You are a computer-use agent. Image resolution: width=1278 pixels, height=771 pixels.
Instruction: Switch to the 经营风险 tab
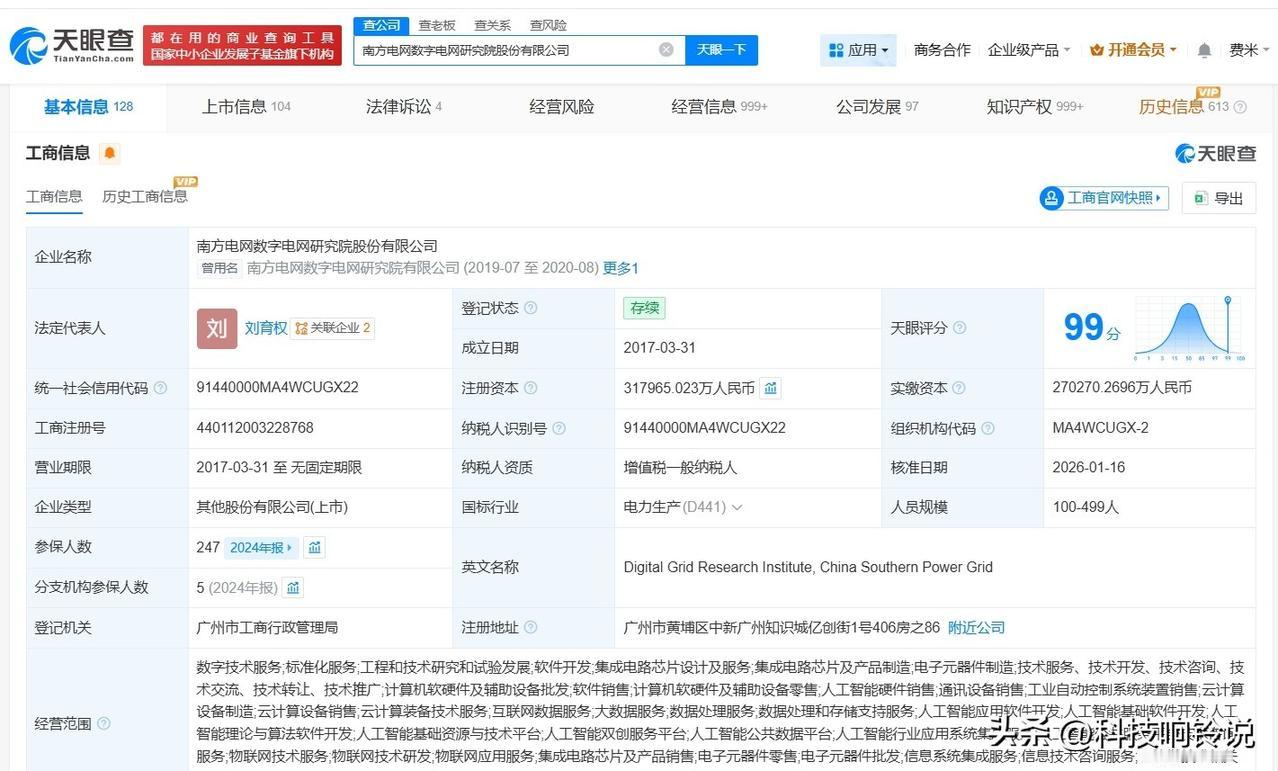562,107
